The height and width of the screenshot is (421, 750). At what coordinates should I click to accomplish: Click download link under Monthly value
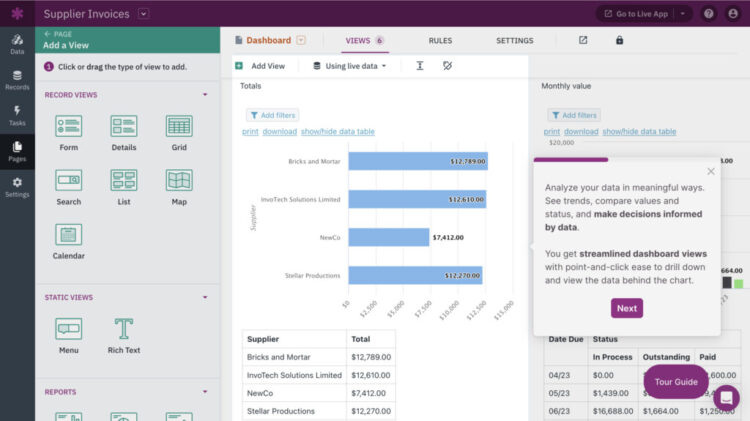pyautogui.click(x=581, y=132)
